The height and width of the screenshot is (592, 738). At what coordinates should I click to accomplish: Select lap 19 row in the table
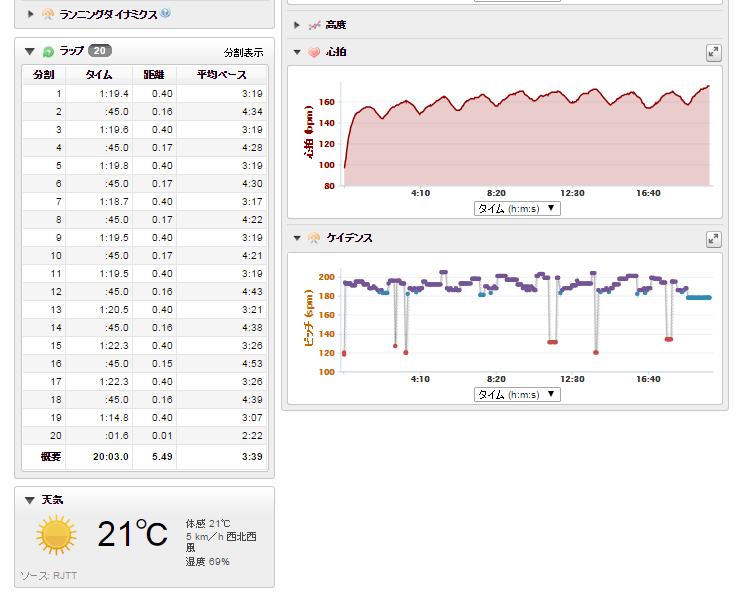coord(145,417)
